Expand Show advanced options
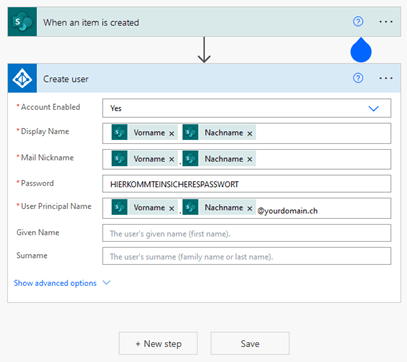Viewport: 407px width, 362px height. pyautogui.click(x=62, y=283)
